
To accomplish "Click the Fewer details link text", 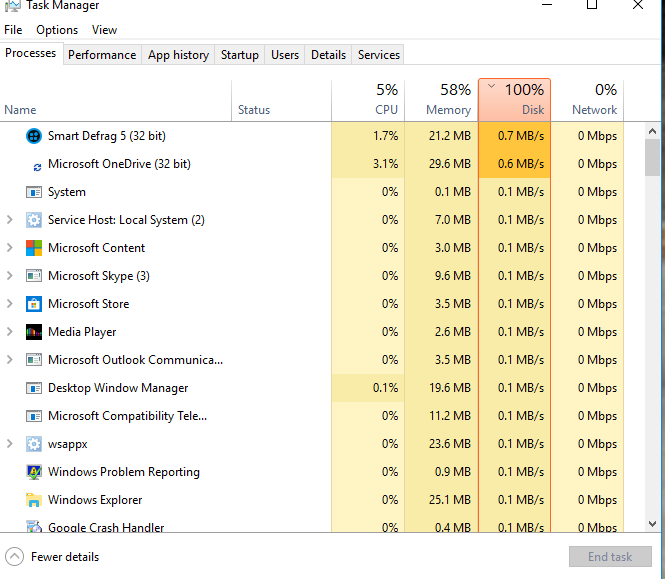I will click(x=65, y=557).
